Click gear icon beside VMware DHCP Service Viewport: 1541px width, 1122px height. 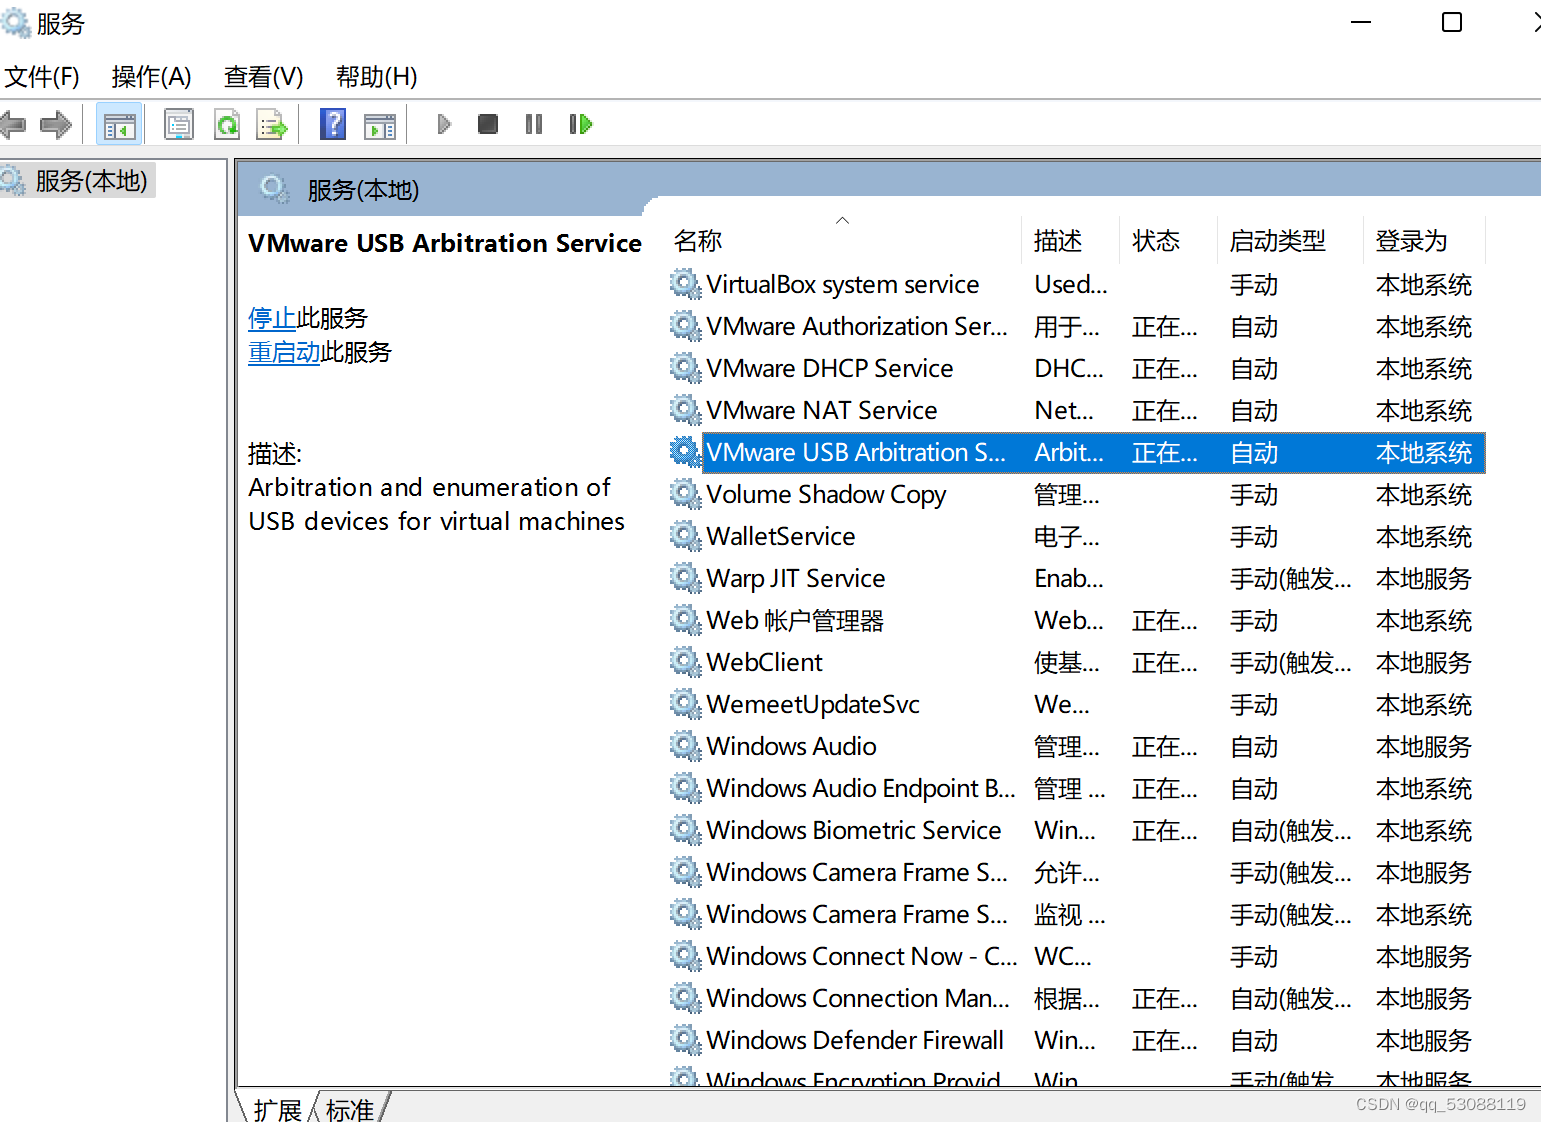[685, 368]
